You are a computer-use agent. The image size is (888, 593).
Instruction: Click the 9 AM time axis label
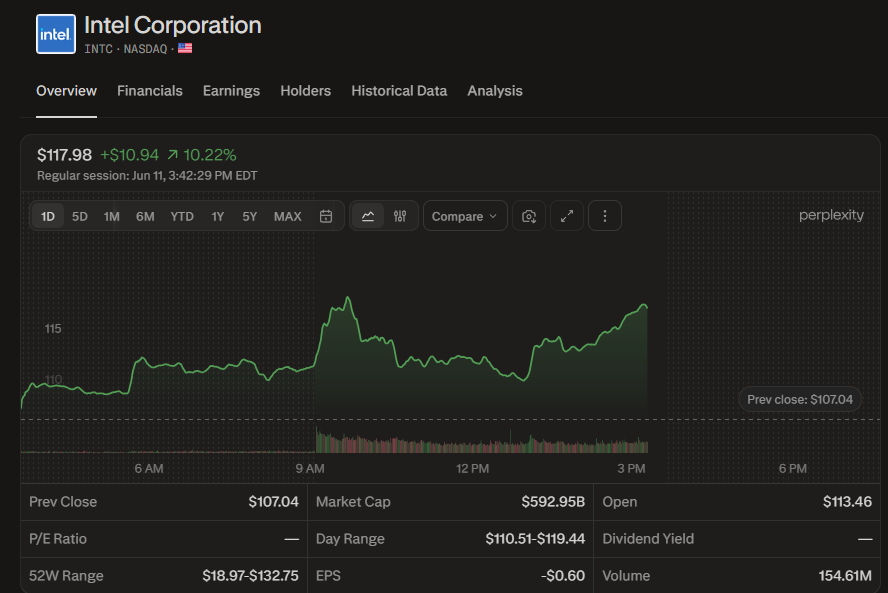pyautogui.click(x=310, y=469)
